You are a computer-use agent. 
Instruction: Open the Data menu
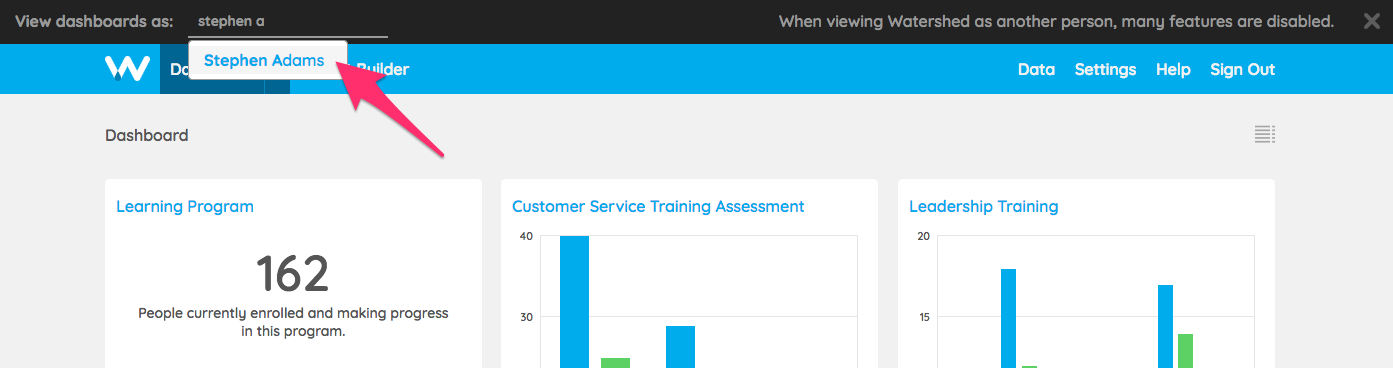(x=1036, y=69)
